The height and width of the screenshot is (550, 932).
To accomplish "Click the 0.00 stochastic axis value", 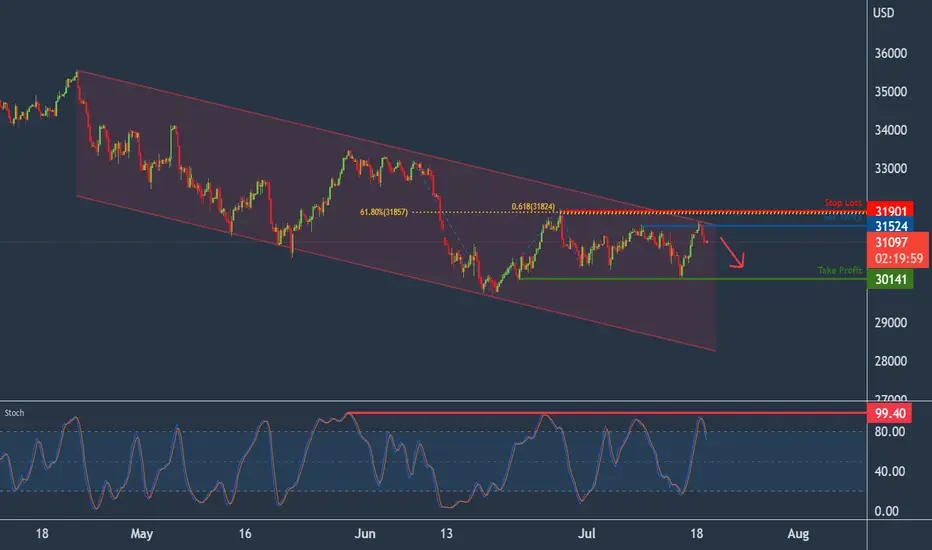I will [886, 511].
